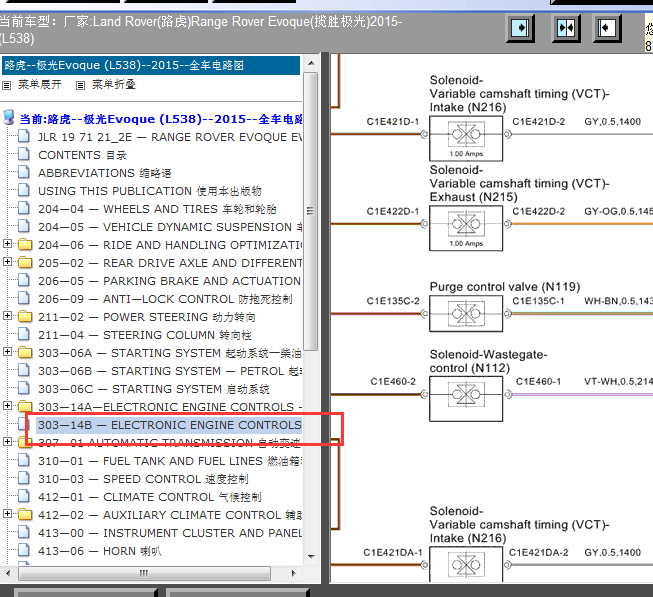Screen dimensions: 653x597
Task: Click the 205-02 folder icon
Action: coord(25,263)
